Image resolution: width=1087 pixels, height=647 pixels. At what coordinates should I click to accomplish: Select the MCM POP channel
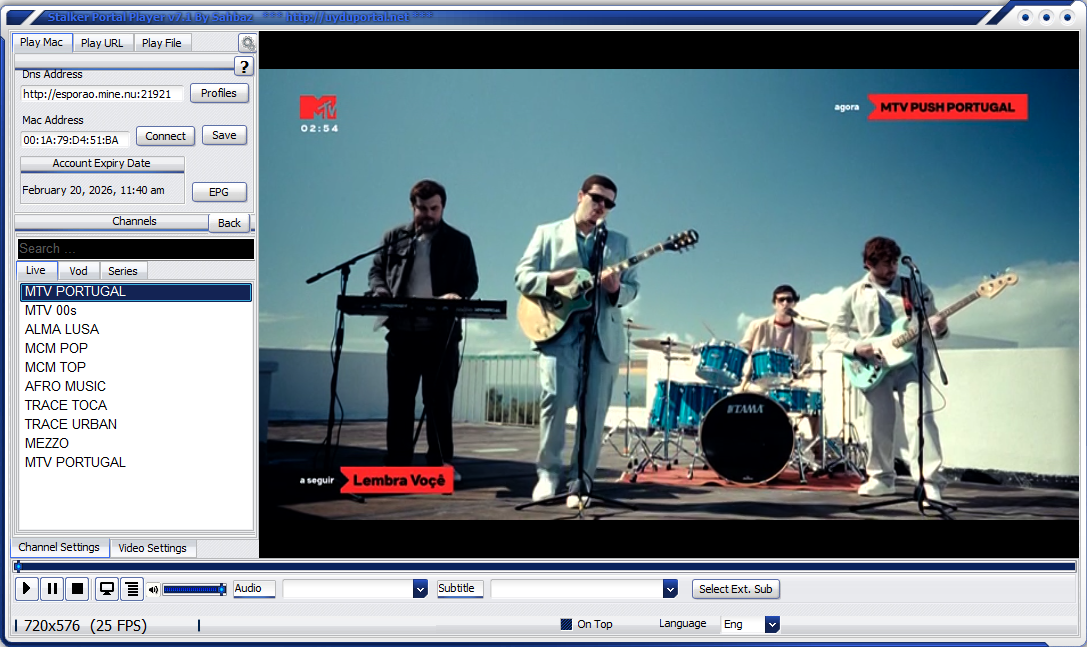pos(136,348)
